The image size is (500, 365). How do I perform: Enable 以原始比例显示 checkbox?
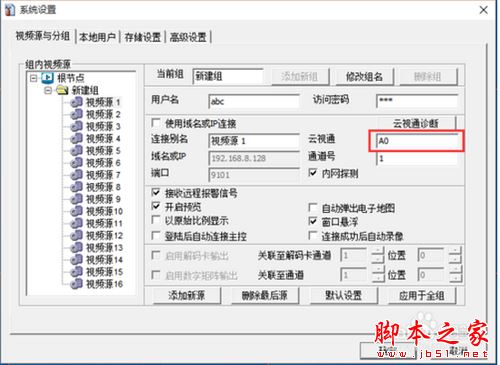pyautogui.click(x=156, y=220)
